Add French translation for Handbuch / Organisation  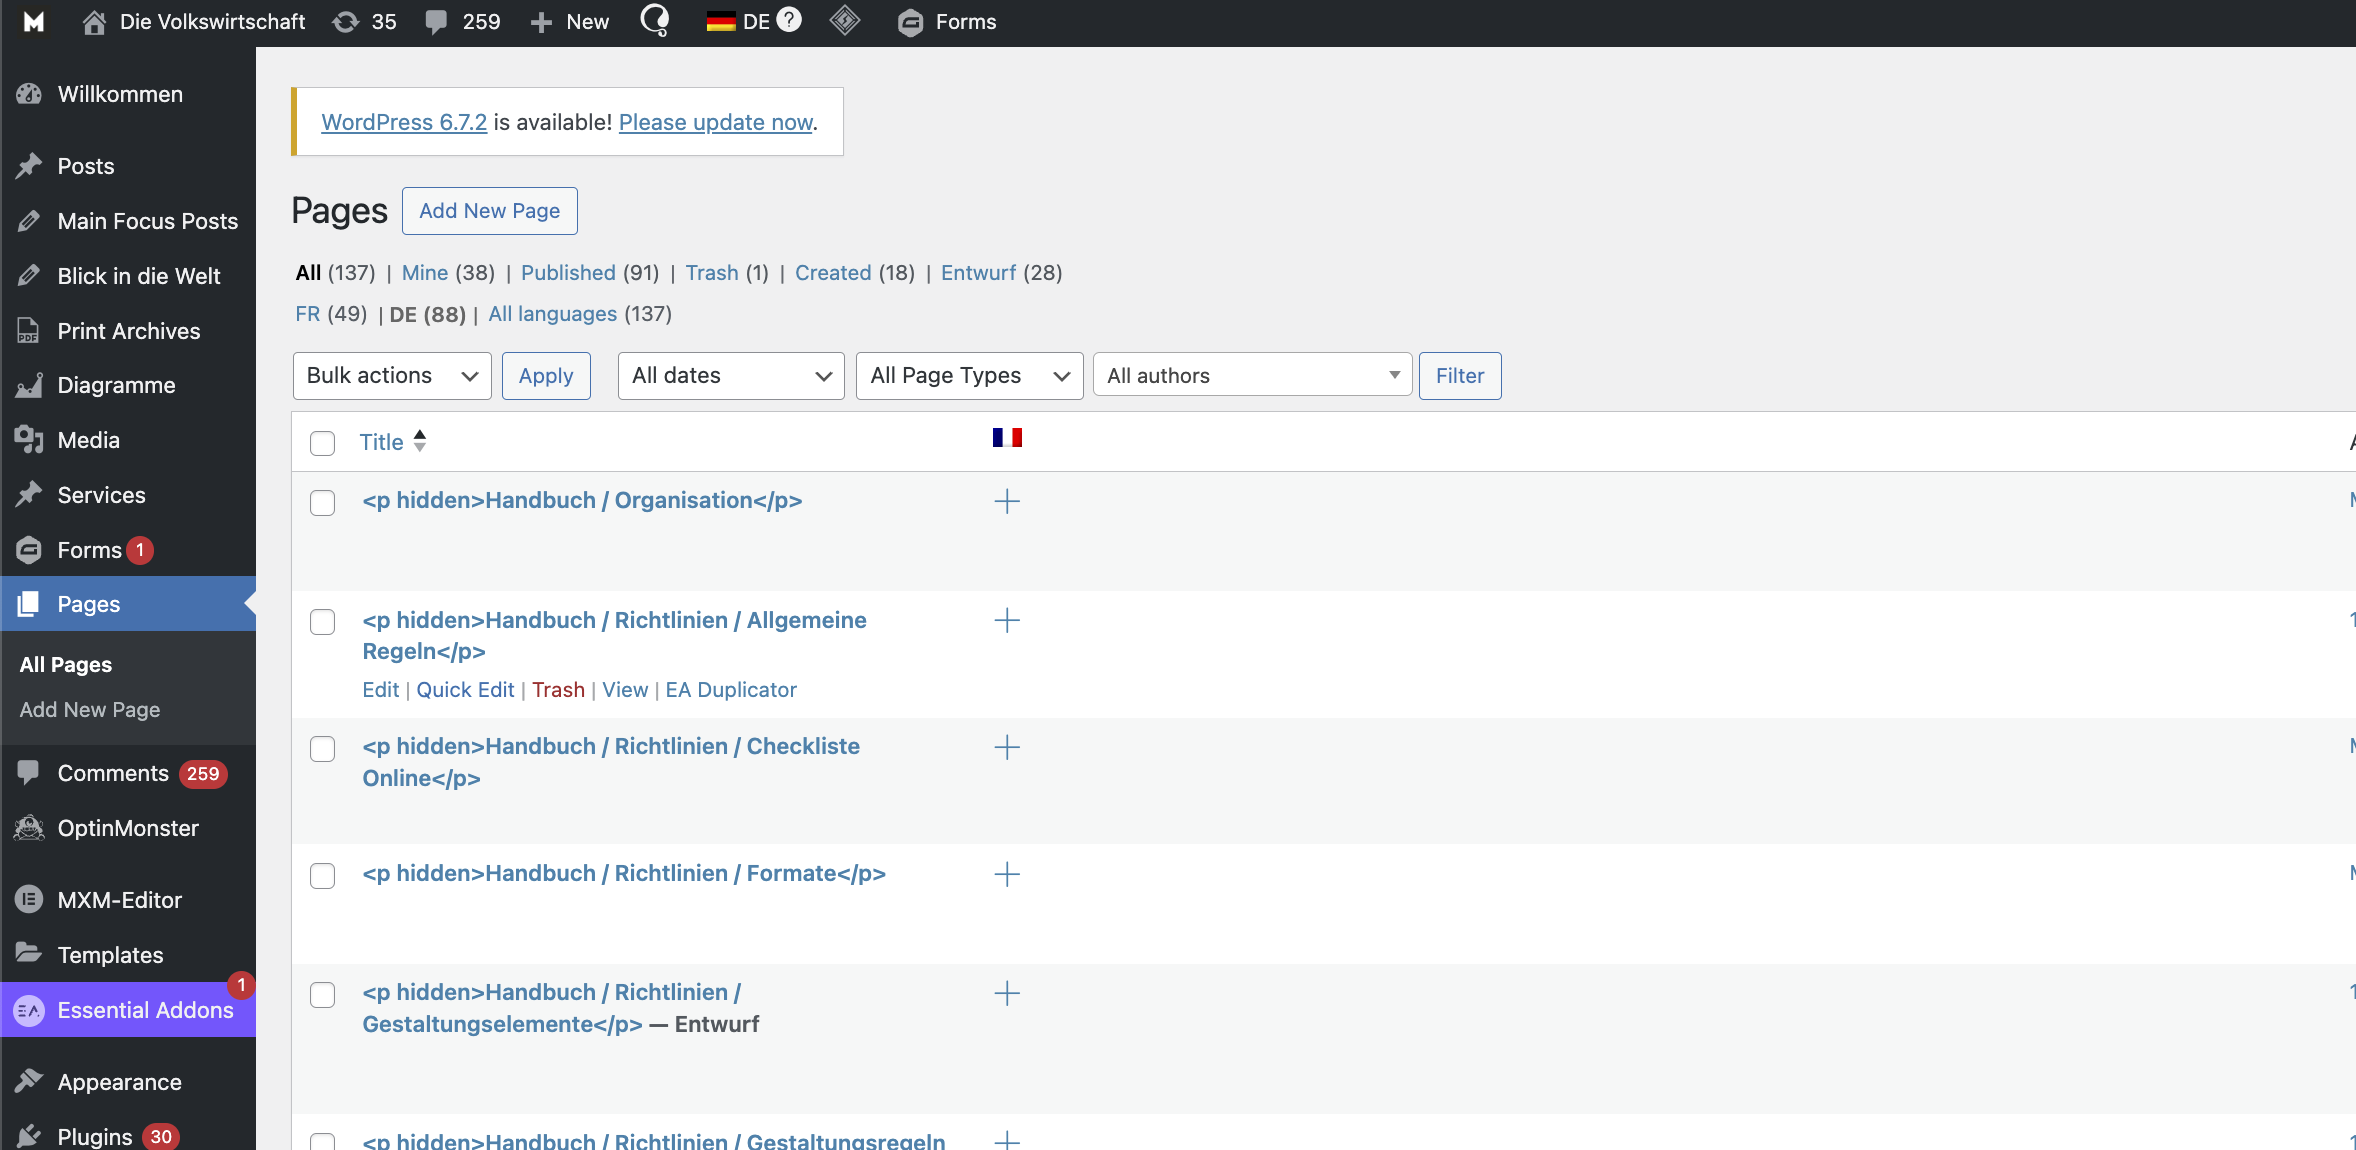pos(1007,501)
